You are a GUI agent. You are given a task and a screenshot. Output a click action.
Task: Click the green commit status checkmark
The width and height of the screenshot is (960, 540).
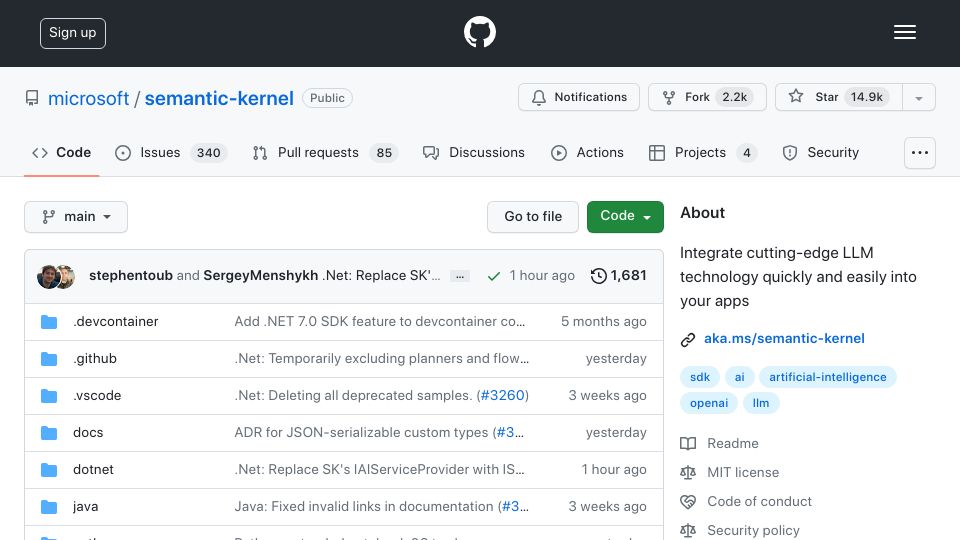(493, 276)
